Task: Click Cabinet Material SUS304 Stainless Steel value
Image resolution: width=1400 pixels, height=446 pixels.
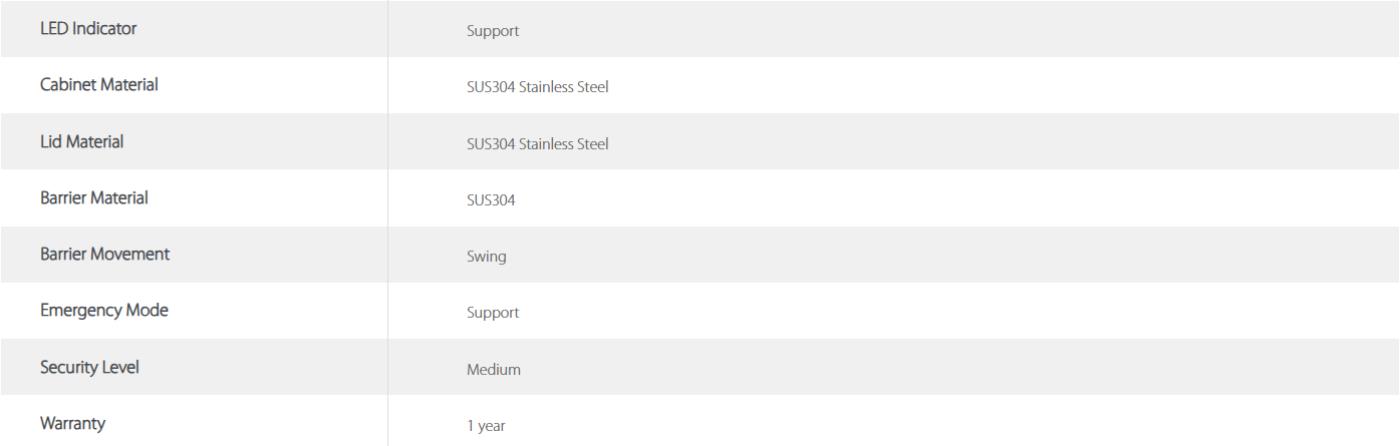Action: coord(538,88)
